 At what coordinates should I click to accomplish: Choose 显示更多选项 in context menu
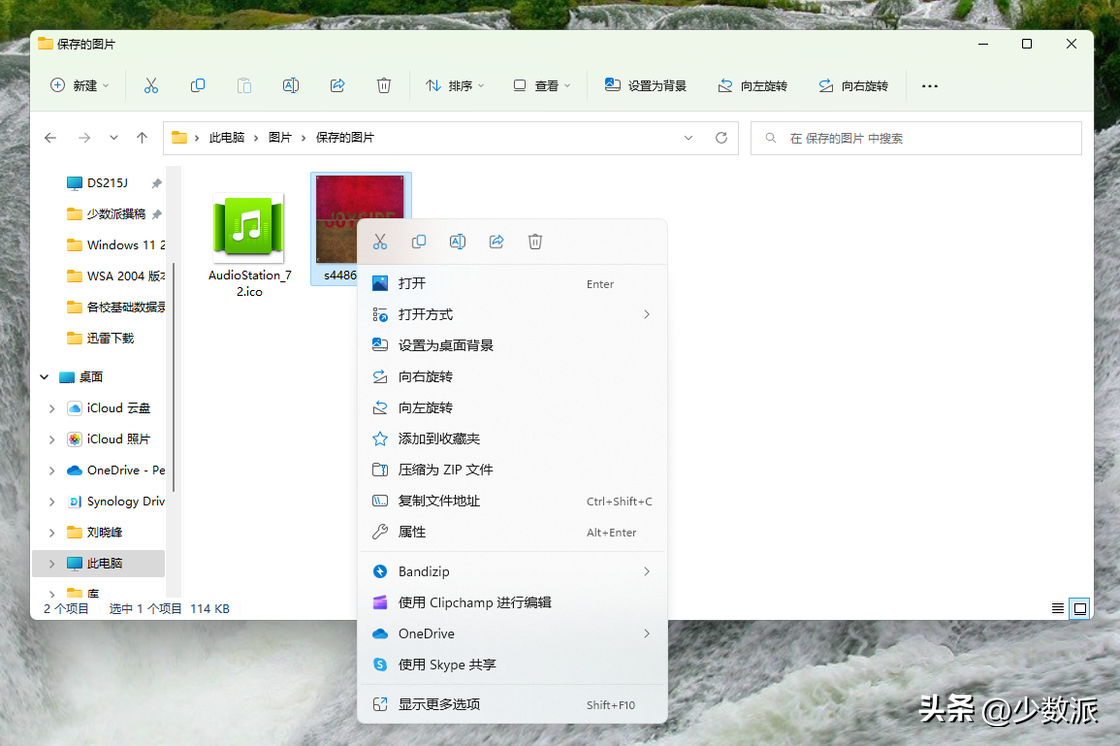click(x=439, y=705)
